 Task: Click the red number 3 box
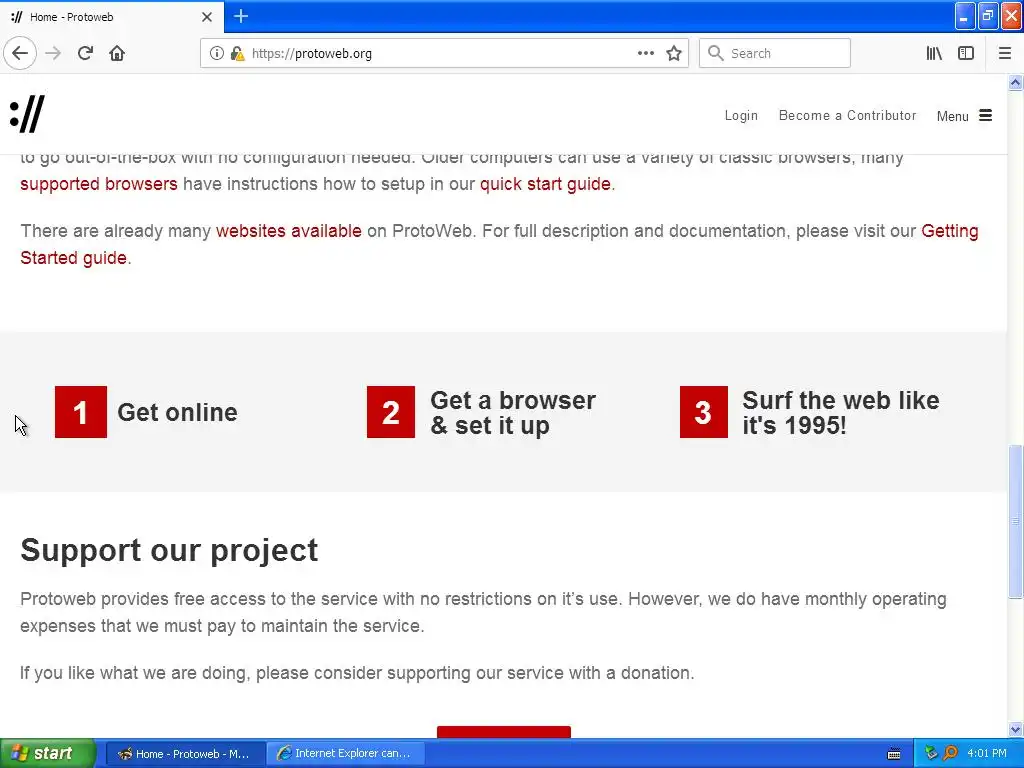point(703,412)
